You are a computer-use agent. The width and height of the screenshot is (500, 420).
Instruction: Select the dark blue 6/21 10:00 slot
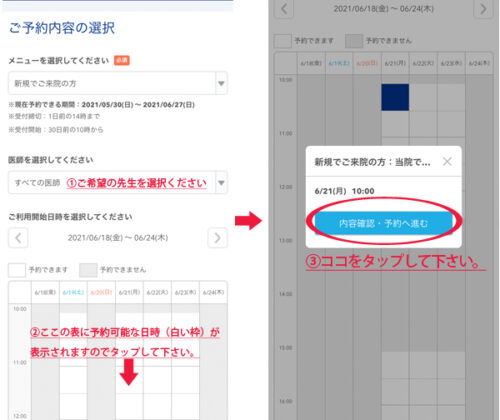395,97
